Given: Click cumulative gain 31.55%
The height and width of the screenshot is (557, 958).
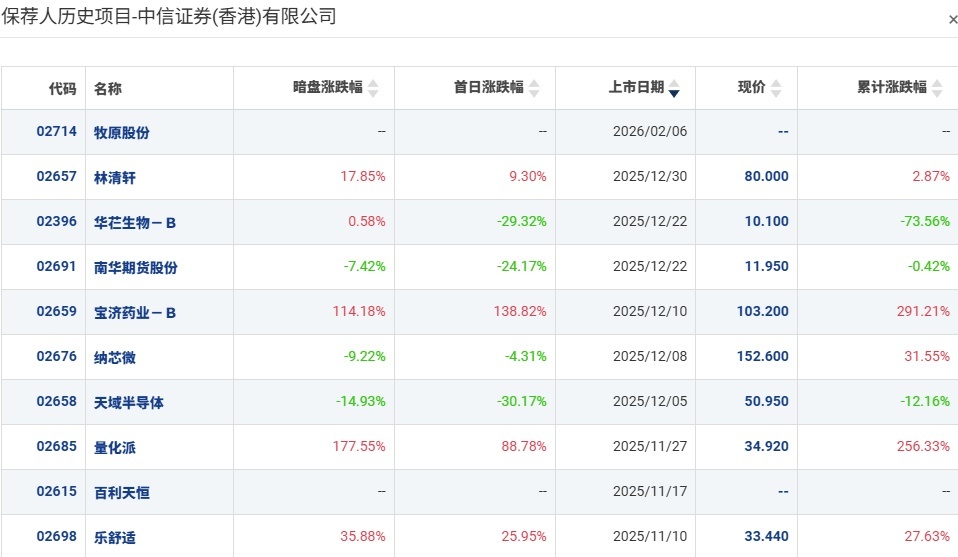Looking at the screenshot, I should (x=927, y=357).
